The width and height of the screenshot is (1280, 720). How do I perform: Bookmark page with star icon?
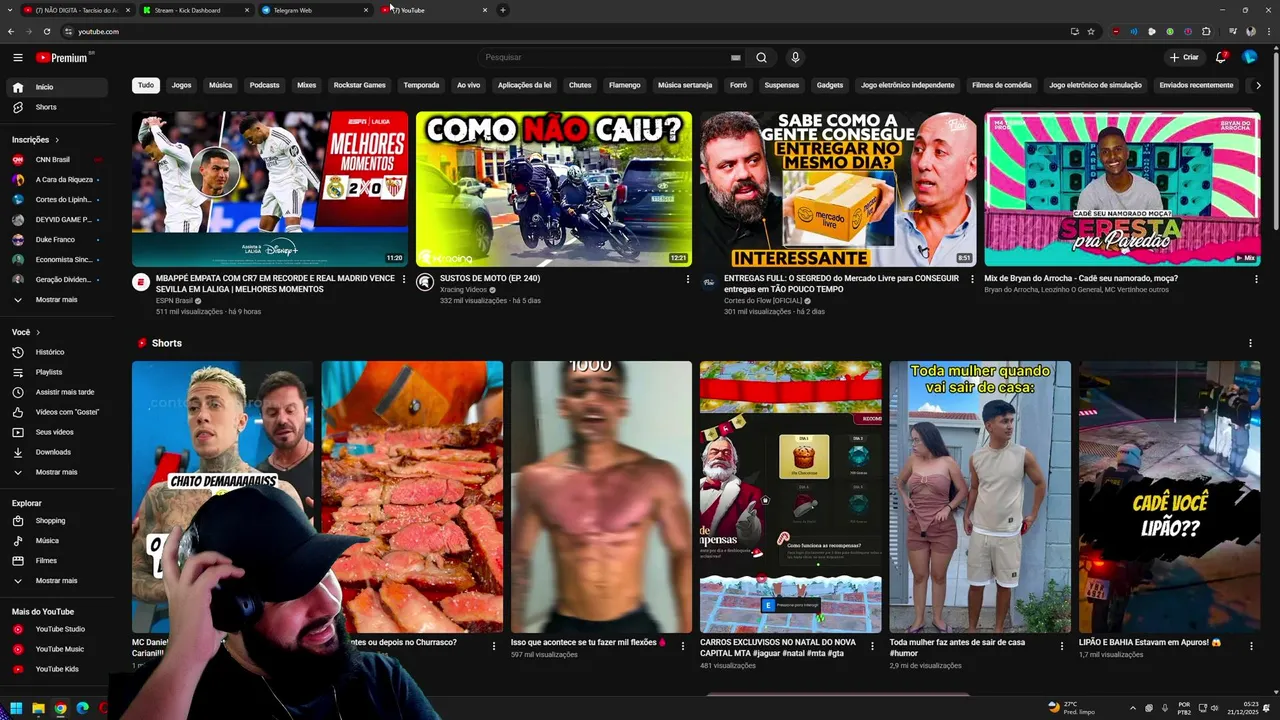pos(1091,31)
